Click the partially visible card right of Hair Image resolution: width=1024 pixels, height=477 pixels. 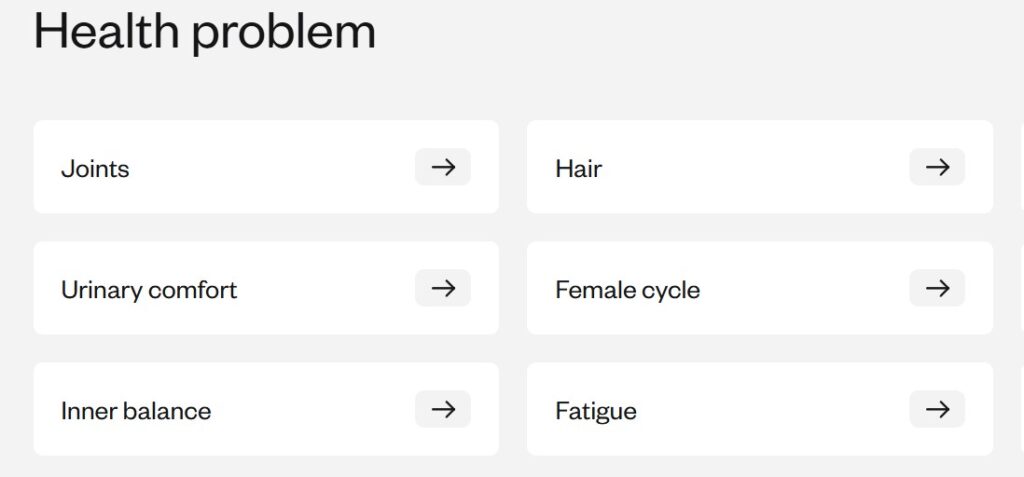pos(1021,167)
